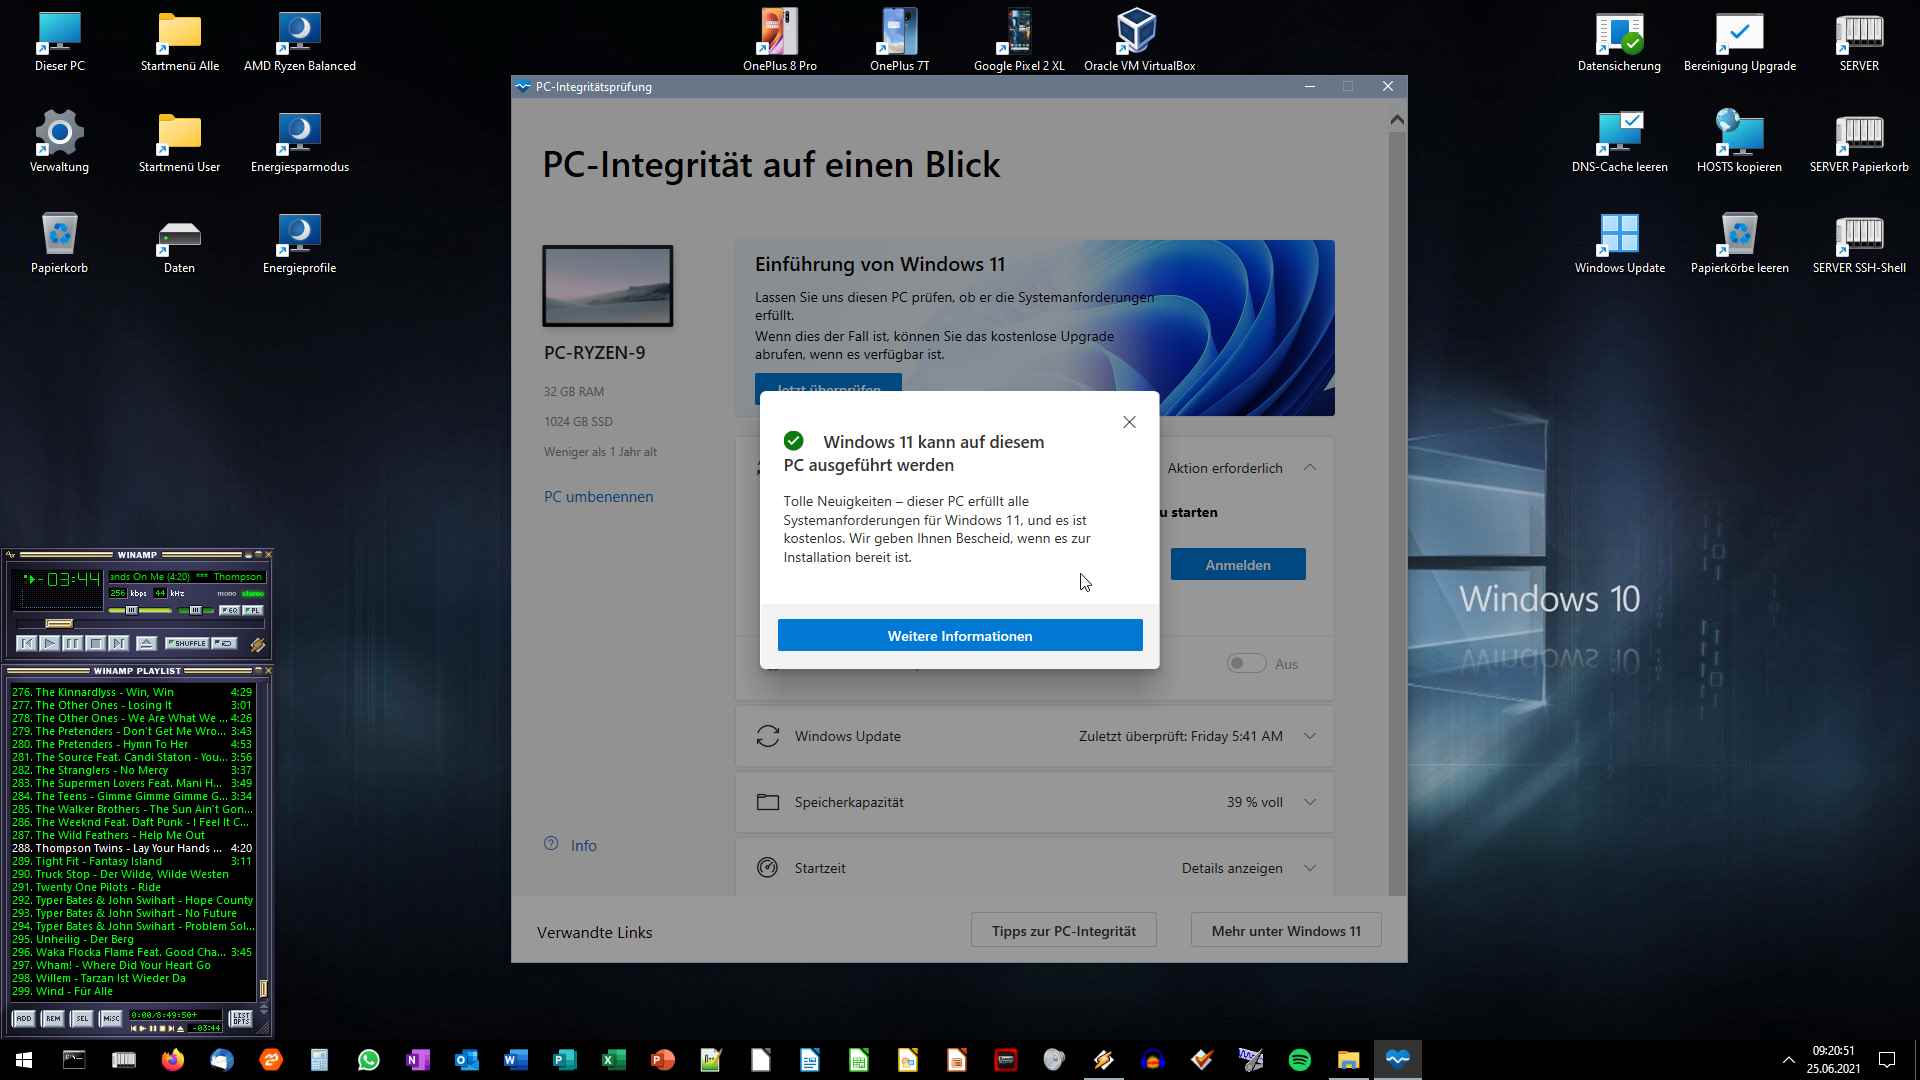Click the Anmelden button
The image size is (1920, 1080).
1238,564
